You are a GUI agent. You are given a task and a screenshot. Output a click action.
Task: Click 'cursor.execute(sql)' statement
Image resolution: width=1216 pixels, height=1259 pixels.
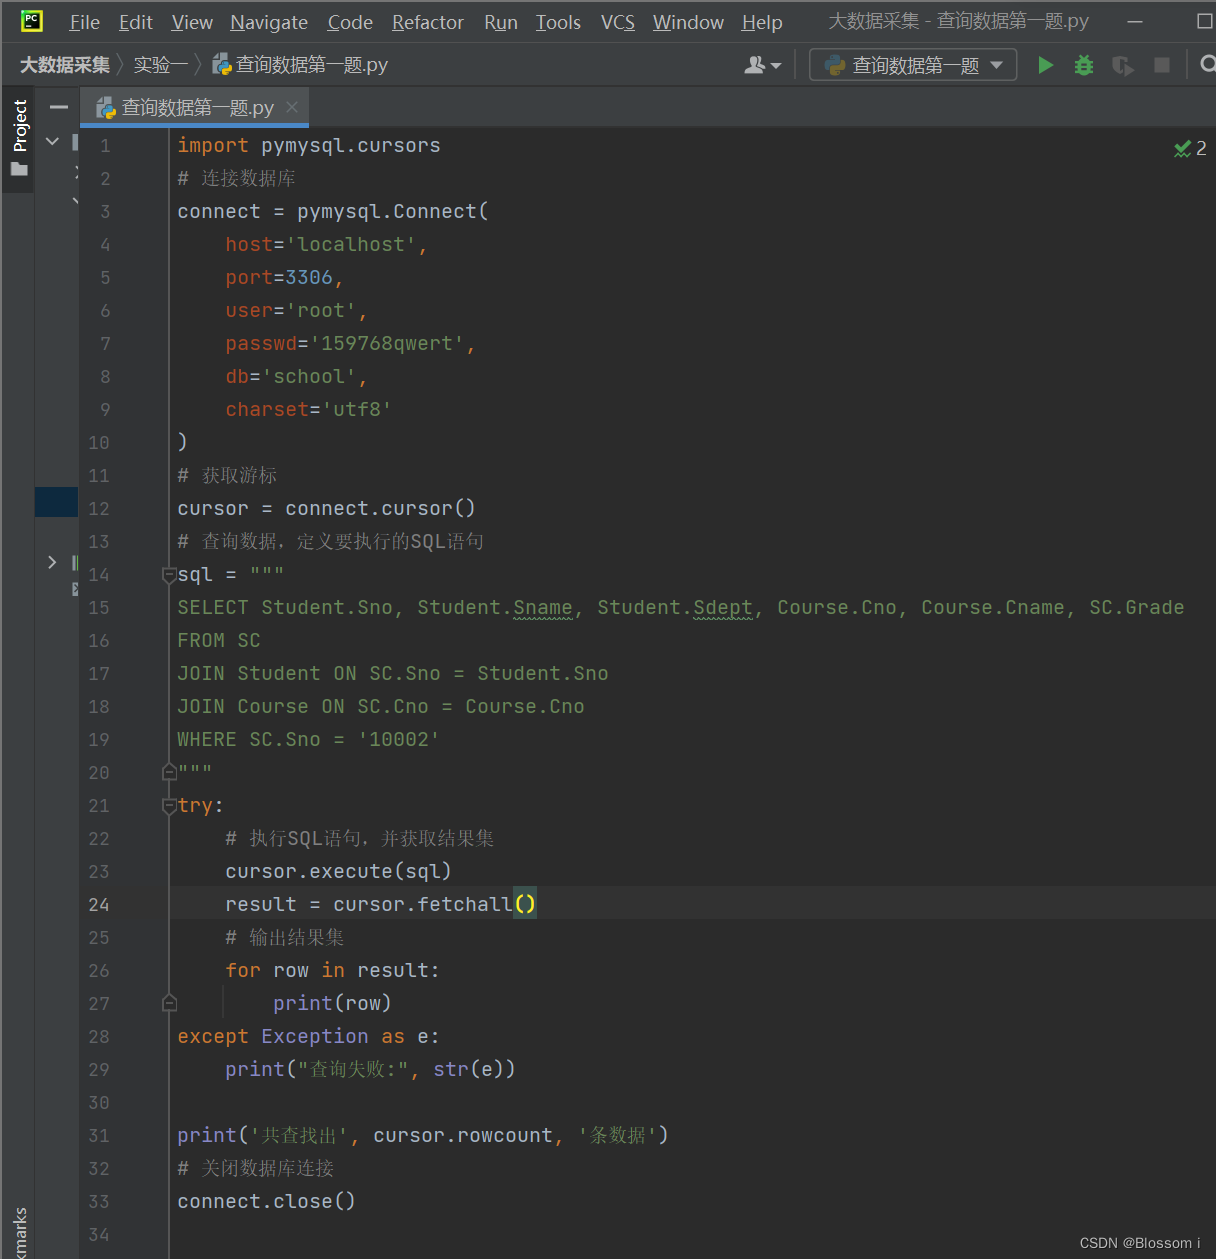tap(338, 871)
